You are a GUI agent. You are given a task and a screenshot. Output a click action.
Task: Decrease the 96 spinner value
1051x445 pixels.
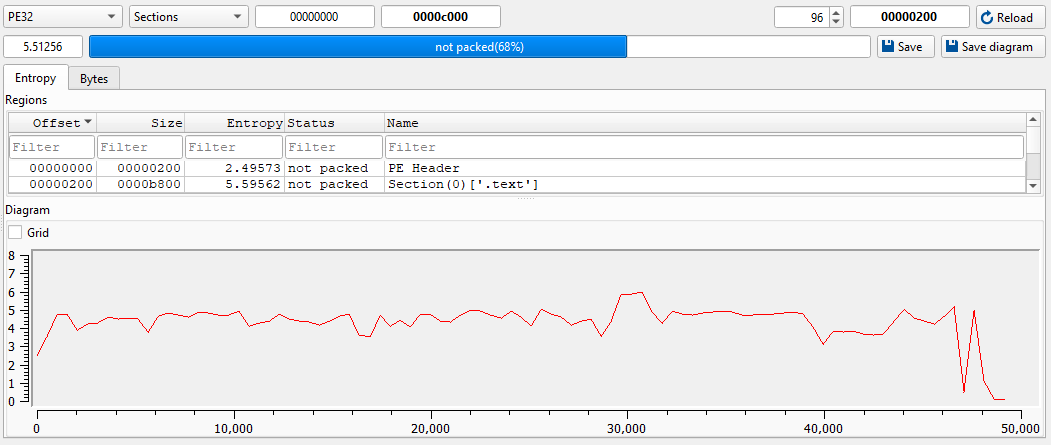click(837, 22)
